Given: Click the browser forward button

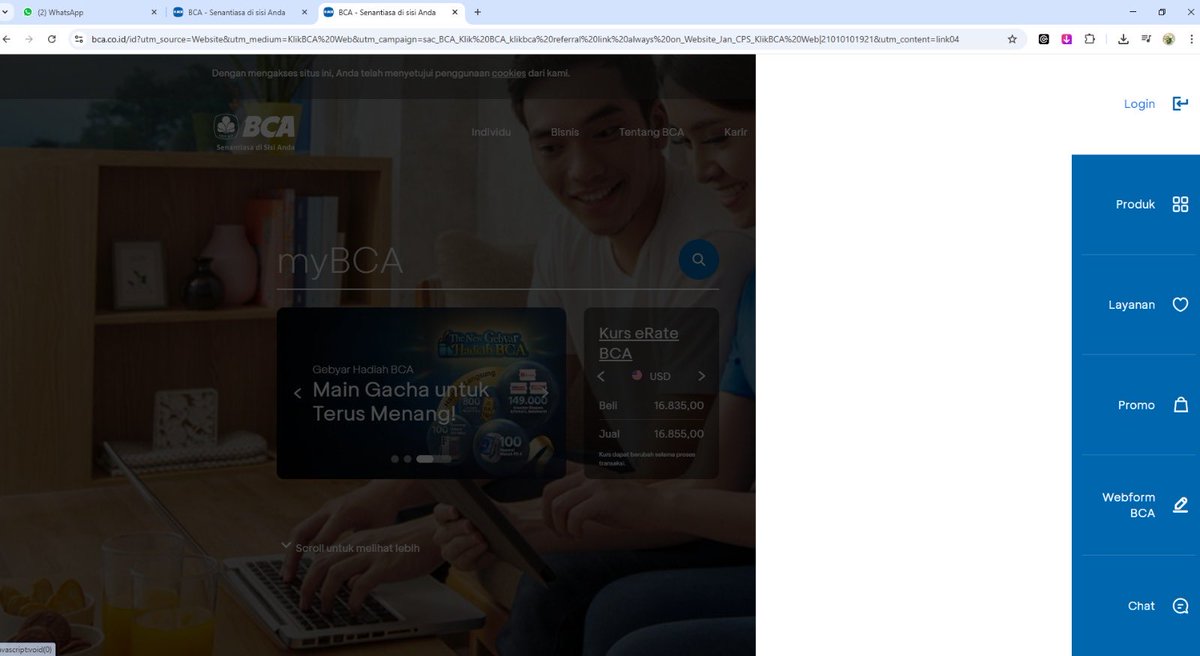Looking at the screenshot, I should (28, 39).
